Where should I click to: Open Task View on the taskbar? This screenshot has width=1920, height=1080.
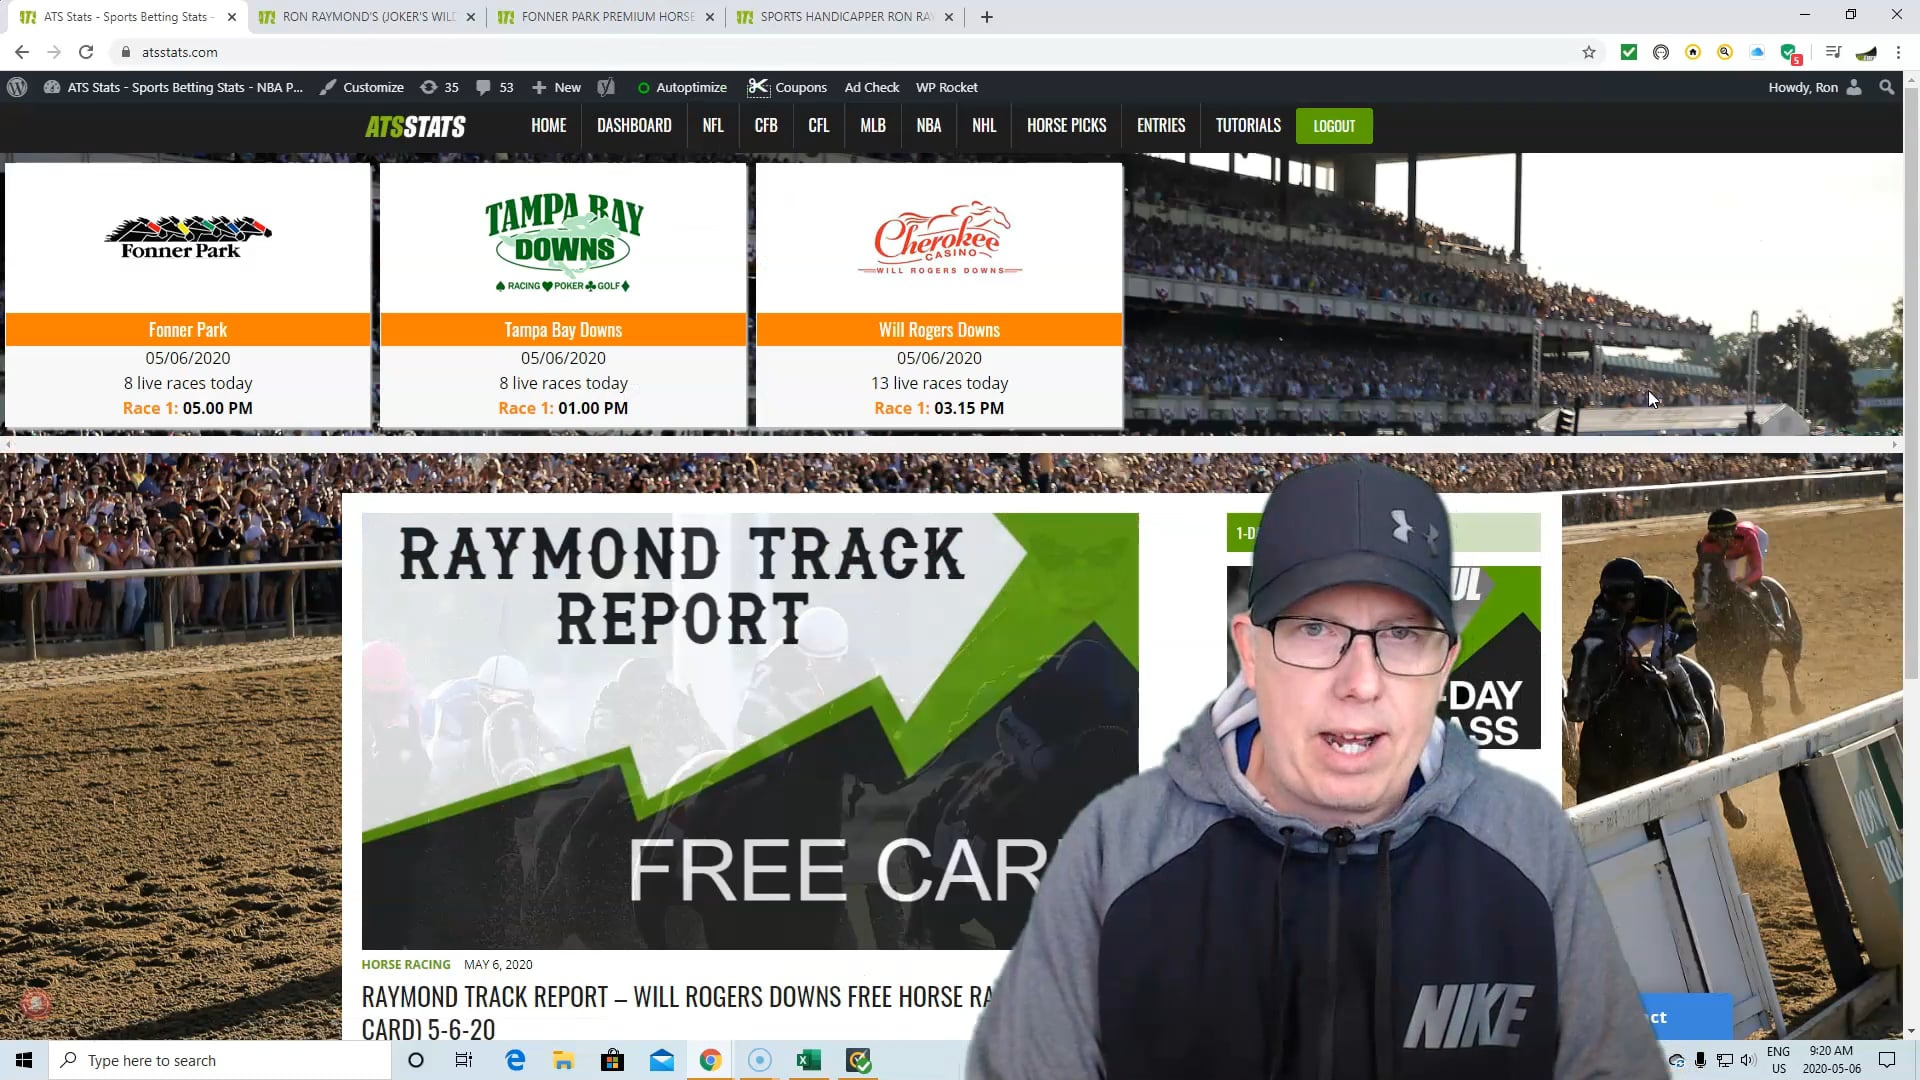(x=464, y=1060)
